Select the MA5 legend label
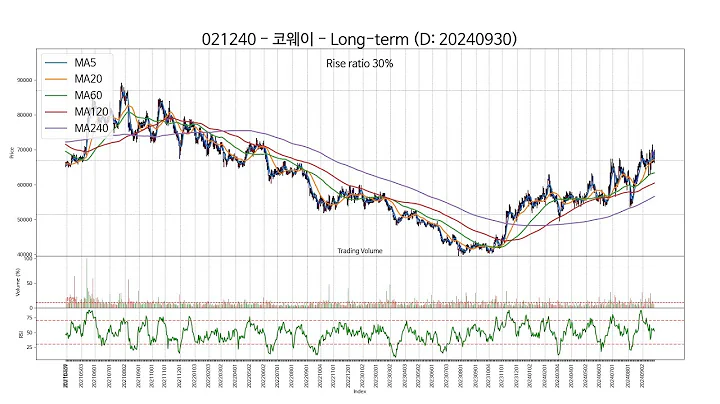 pos(85,62)
